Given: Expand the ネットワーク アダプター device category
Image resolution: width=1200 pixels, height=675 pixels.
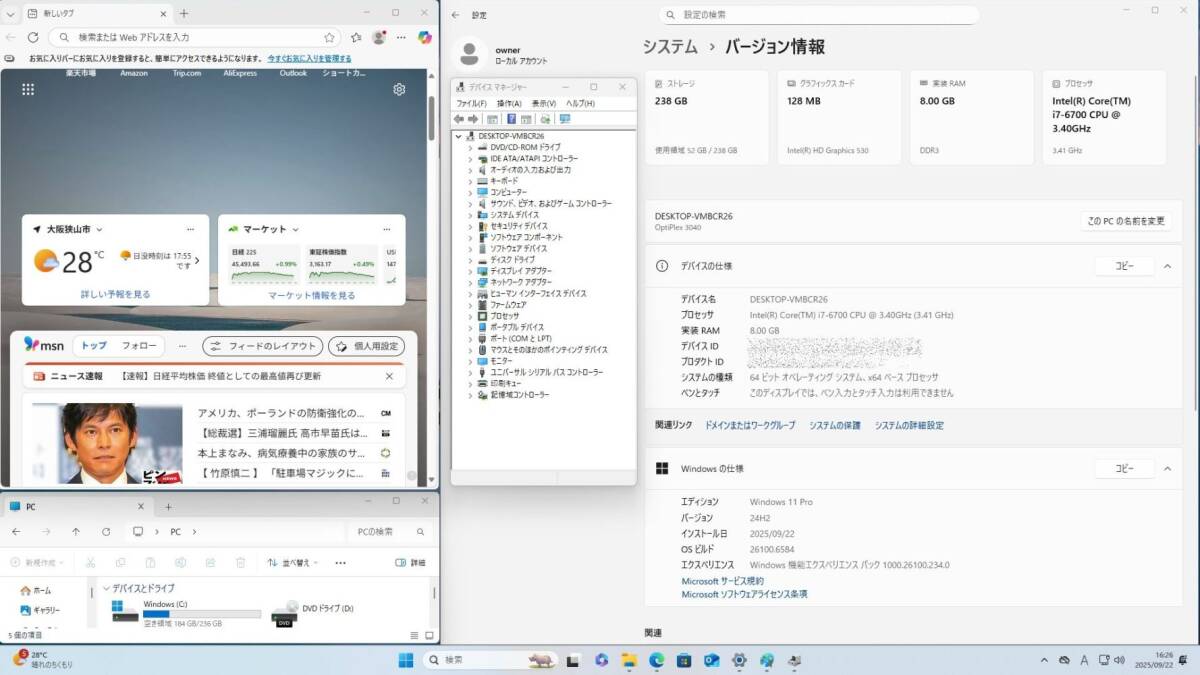Looking at the screenshot, I should 470,282.
